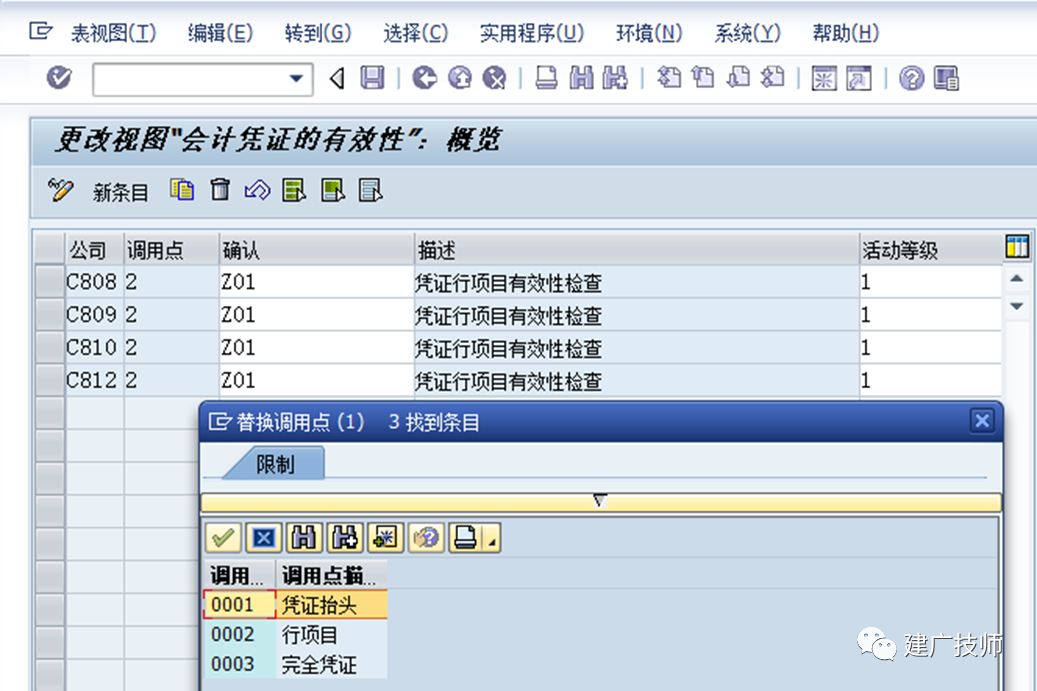
Task: Click the green checkmark Enter icon in toolbar
Action: tap(59, 78)
